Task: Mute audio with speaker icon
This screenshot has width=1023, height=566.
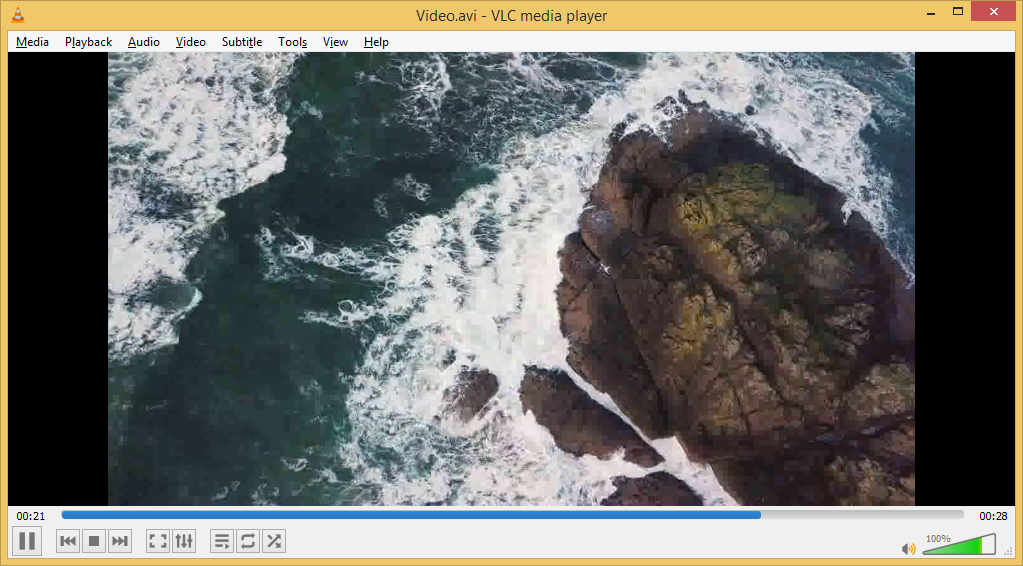Action: [908, 548]
